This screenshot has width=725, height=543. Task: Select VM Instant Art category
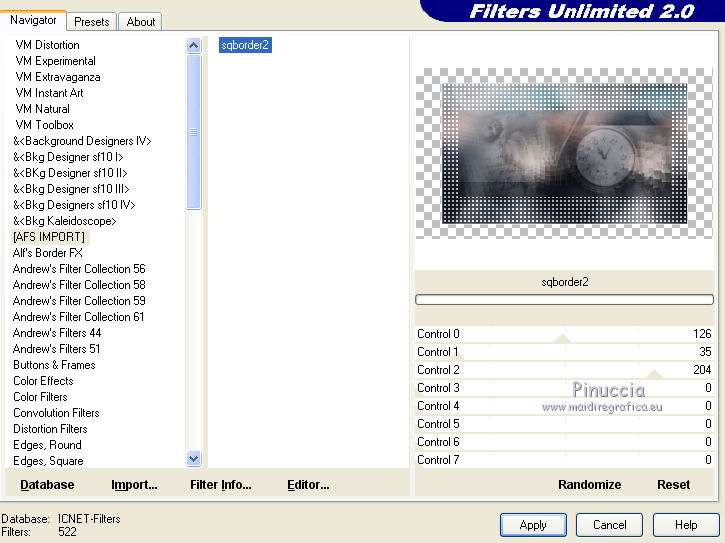pos(49,93)
